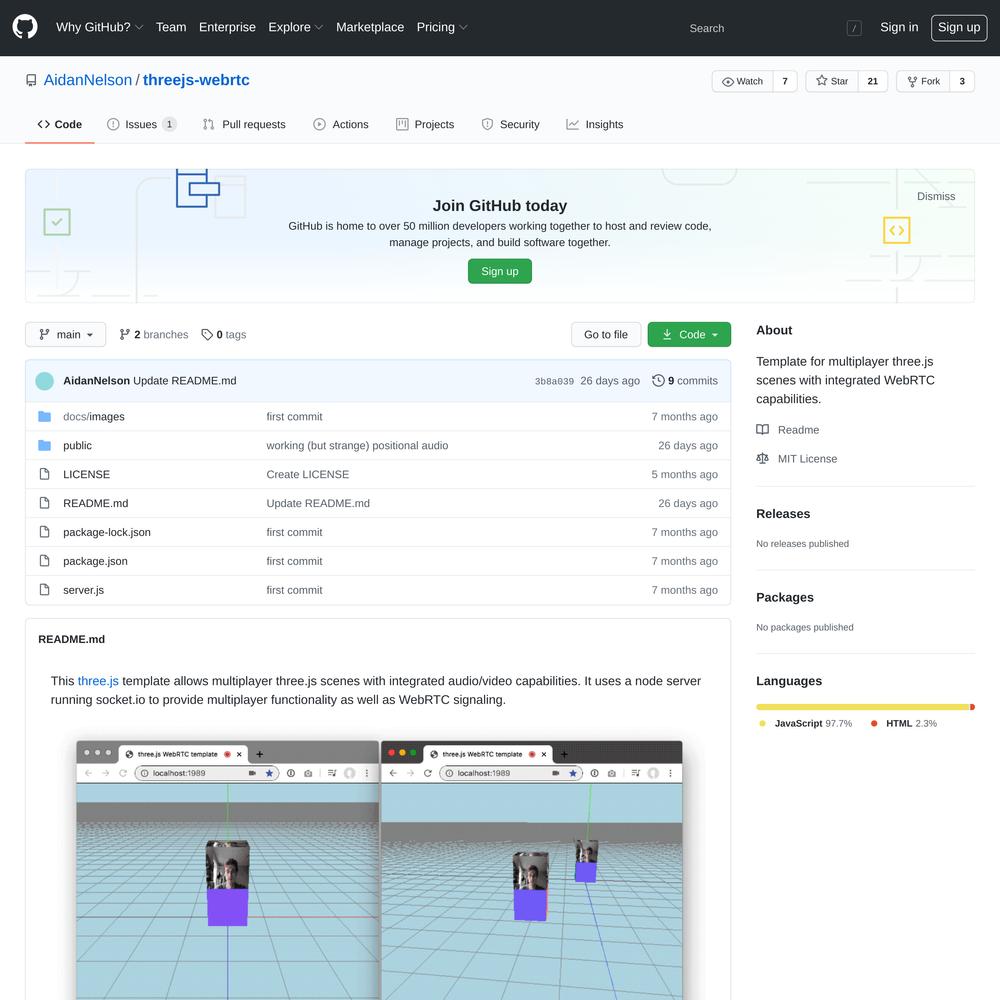Click the Readme book icon in About
This screenshot has width=1000, height=1000.
pyautogui.click(x=762, y=429)
